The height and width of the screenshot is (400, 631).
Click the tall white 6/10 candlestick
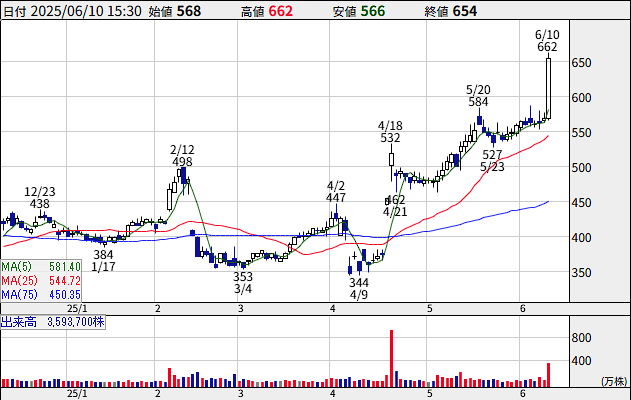(x=548, y=89)
